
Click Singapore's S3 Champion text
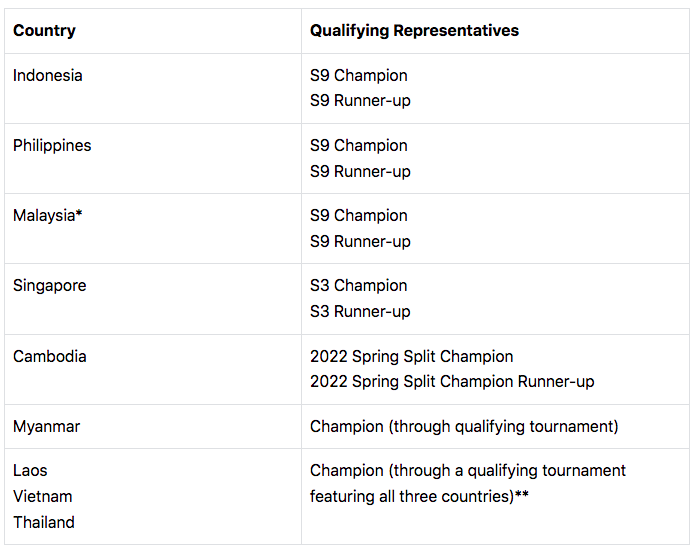[x=358, y=286]
